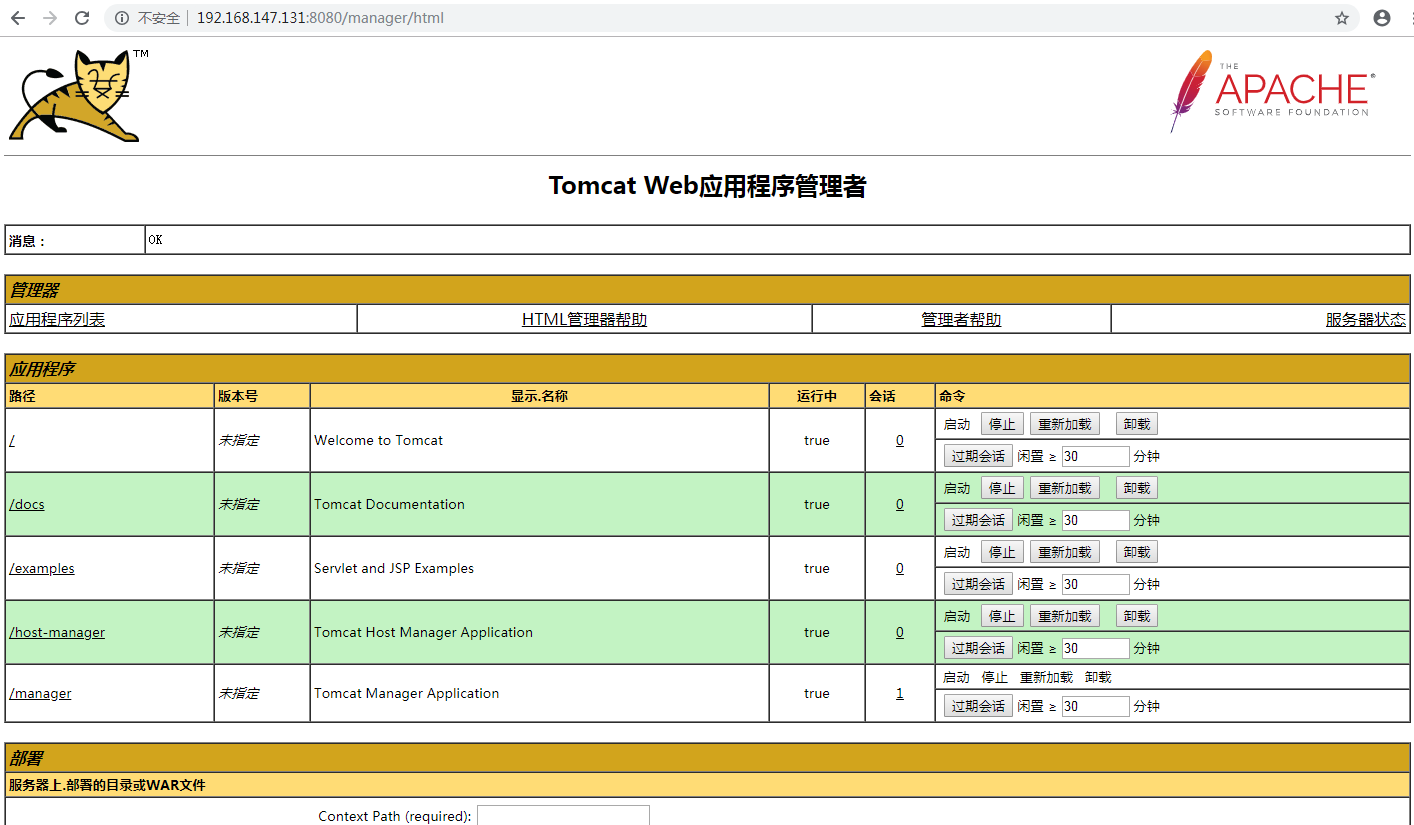1414x825 pixels.
Task: Open the 应用程序列表 link
Action: [57, 320]
